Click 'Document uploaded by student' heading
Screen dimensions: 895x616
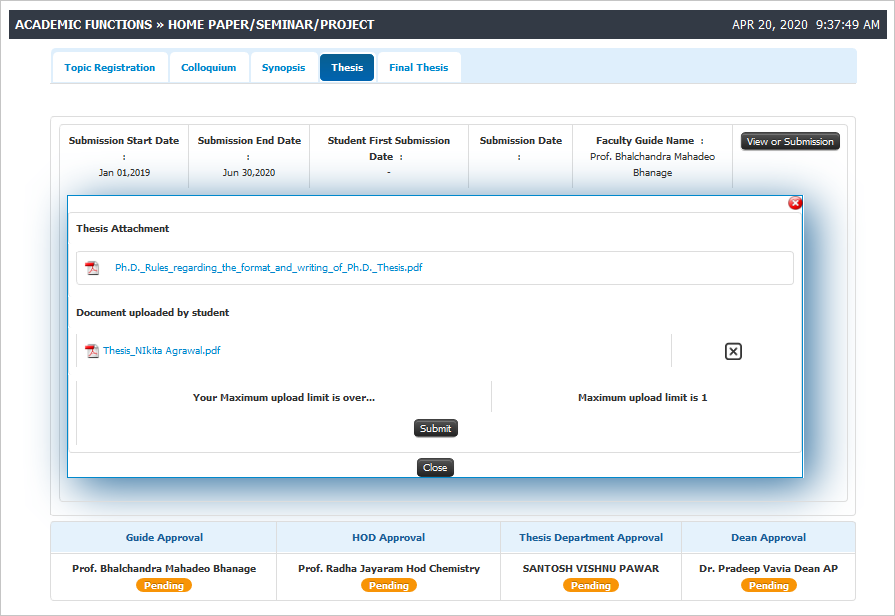click(x=152, y=313)
